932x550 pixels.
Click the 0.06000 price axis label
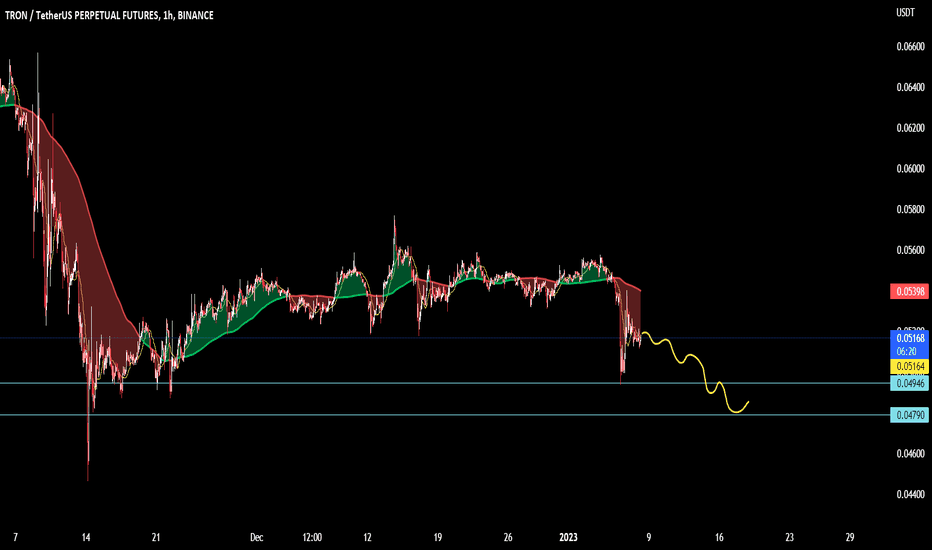[x=911, y=169]
